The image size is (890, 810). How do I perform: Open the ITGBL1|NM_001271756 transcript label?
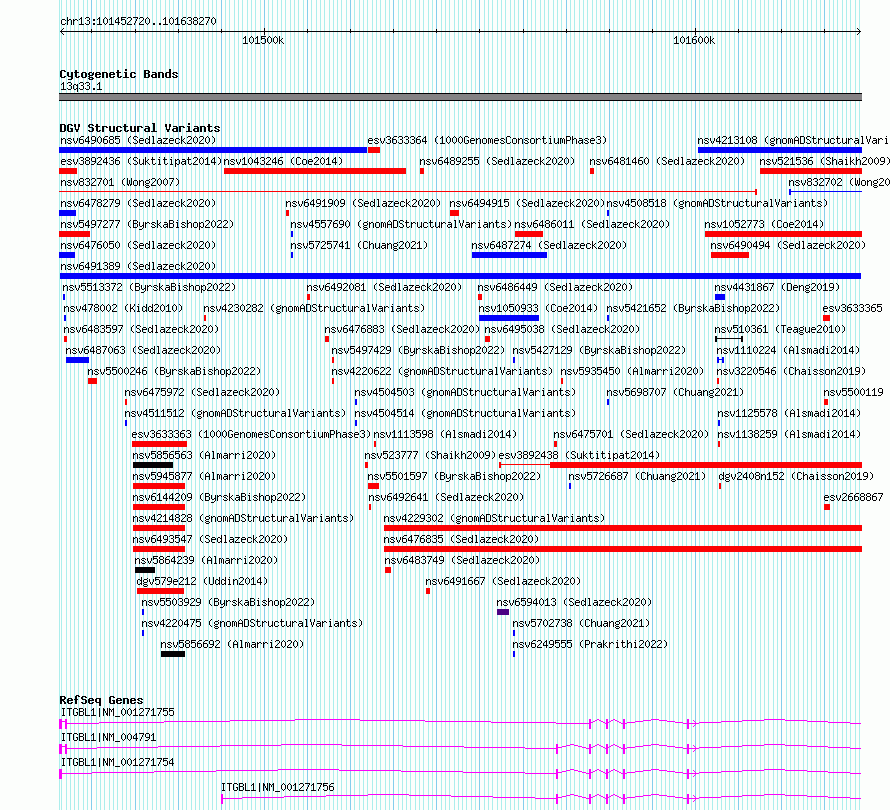(x=278, y=787)
